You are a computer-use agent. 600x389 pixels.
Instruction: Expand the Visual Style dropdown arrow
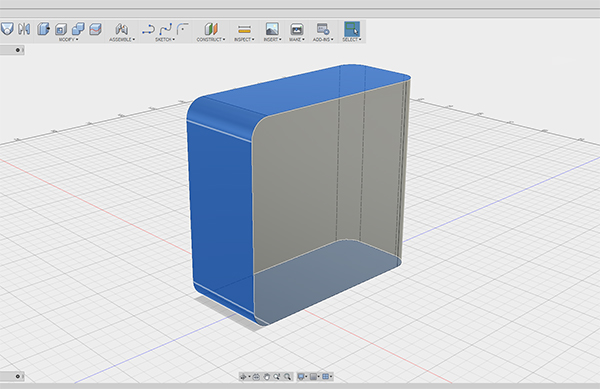(x=318, y=377)
